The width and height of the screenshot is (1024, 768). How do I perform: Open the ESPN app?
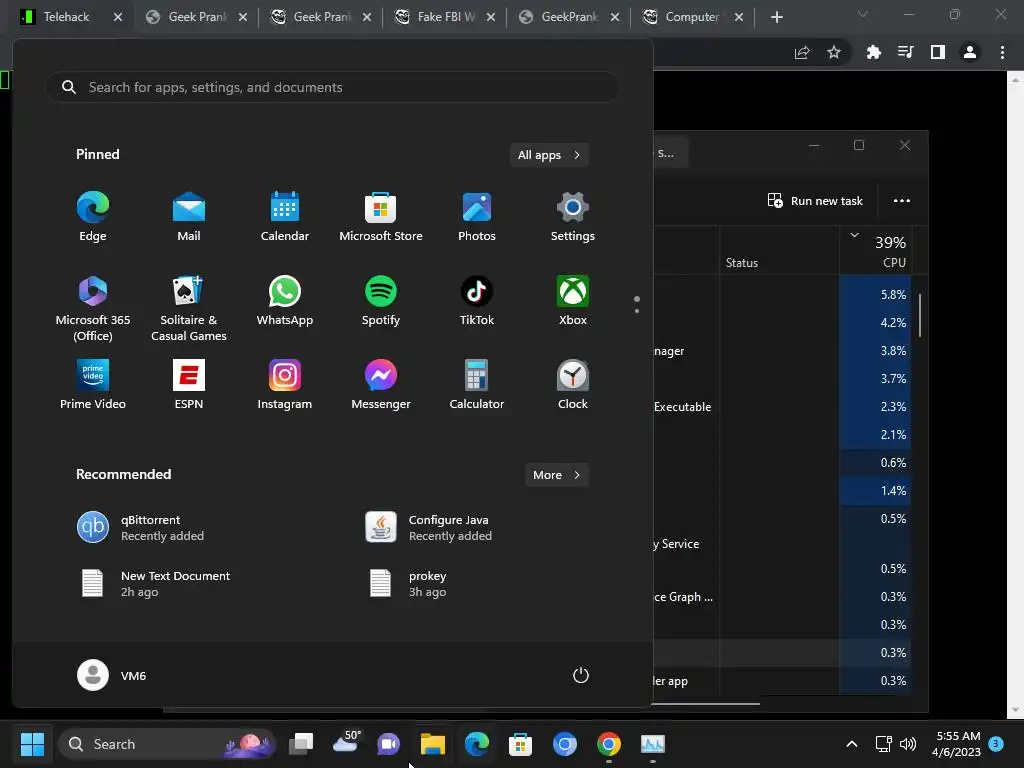189,385
